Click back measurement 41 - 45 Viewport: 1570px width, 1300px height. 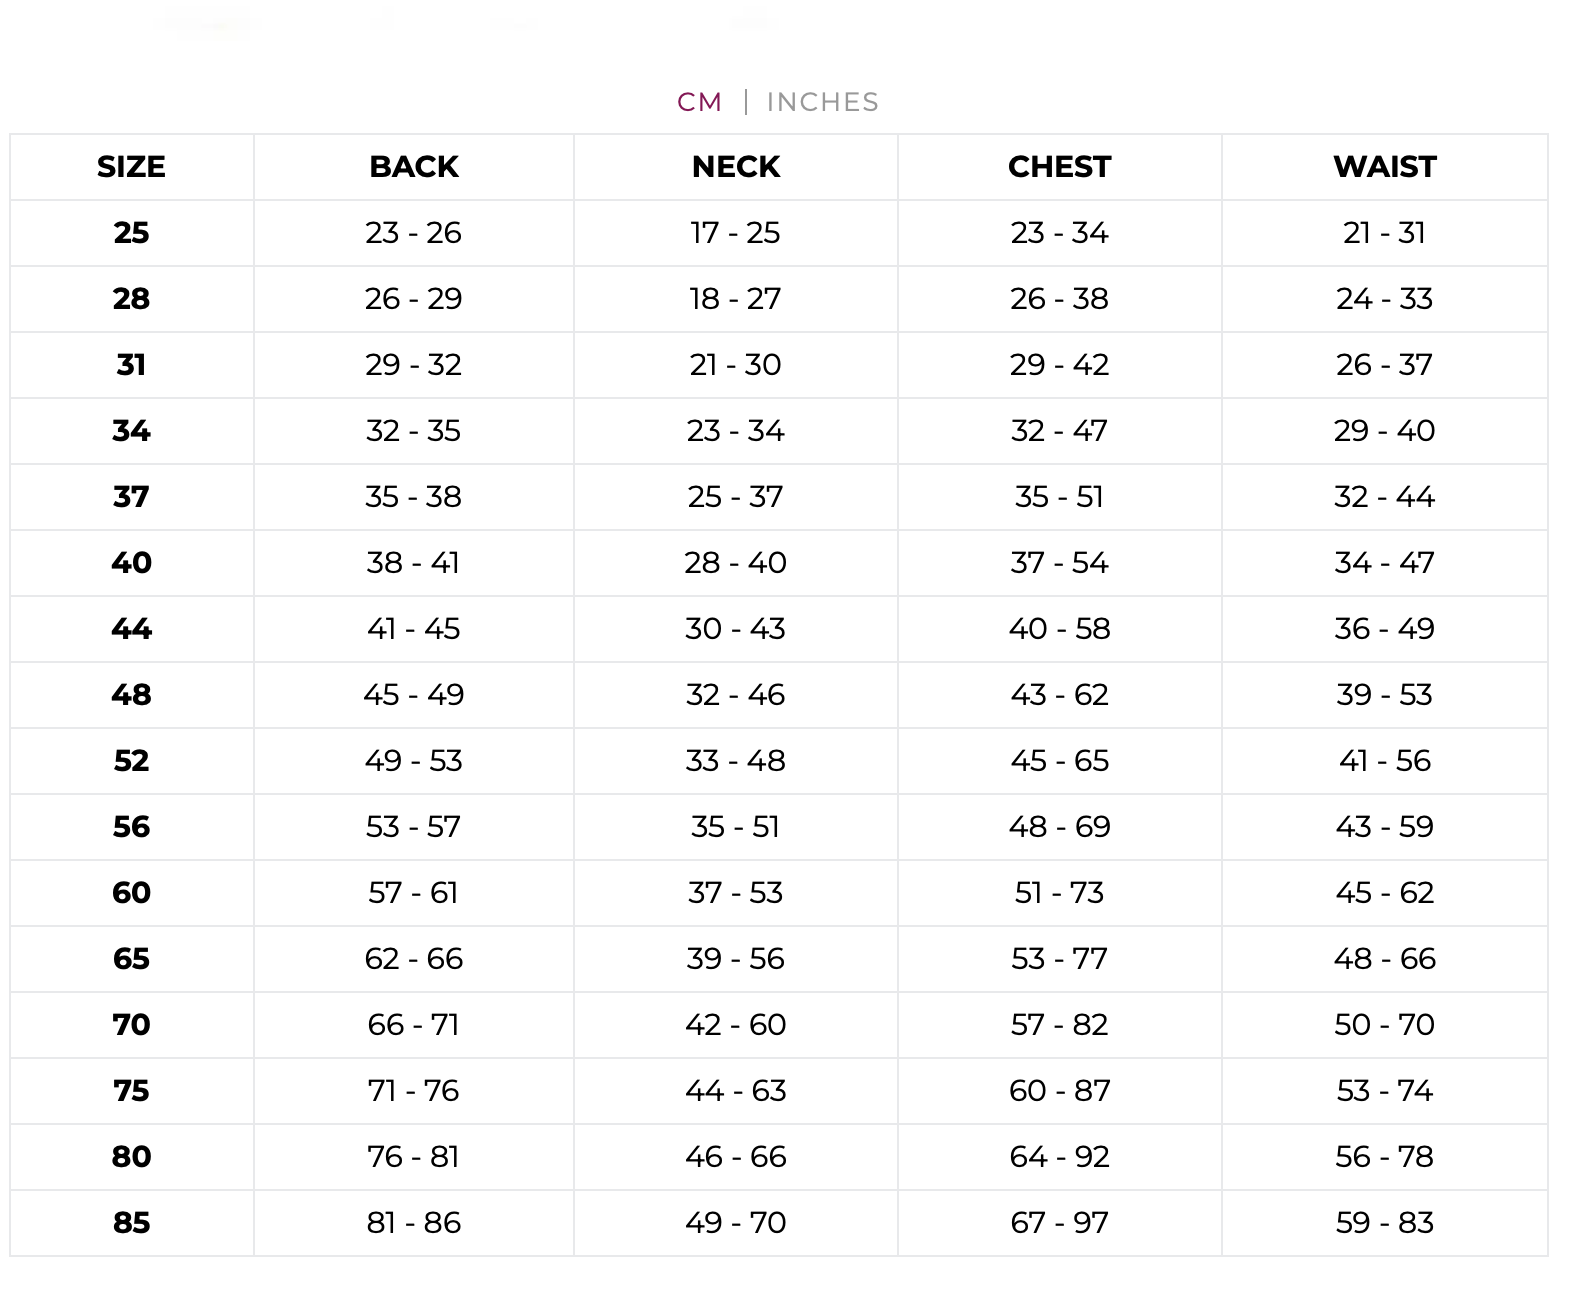(414, 629)
